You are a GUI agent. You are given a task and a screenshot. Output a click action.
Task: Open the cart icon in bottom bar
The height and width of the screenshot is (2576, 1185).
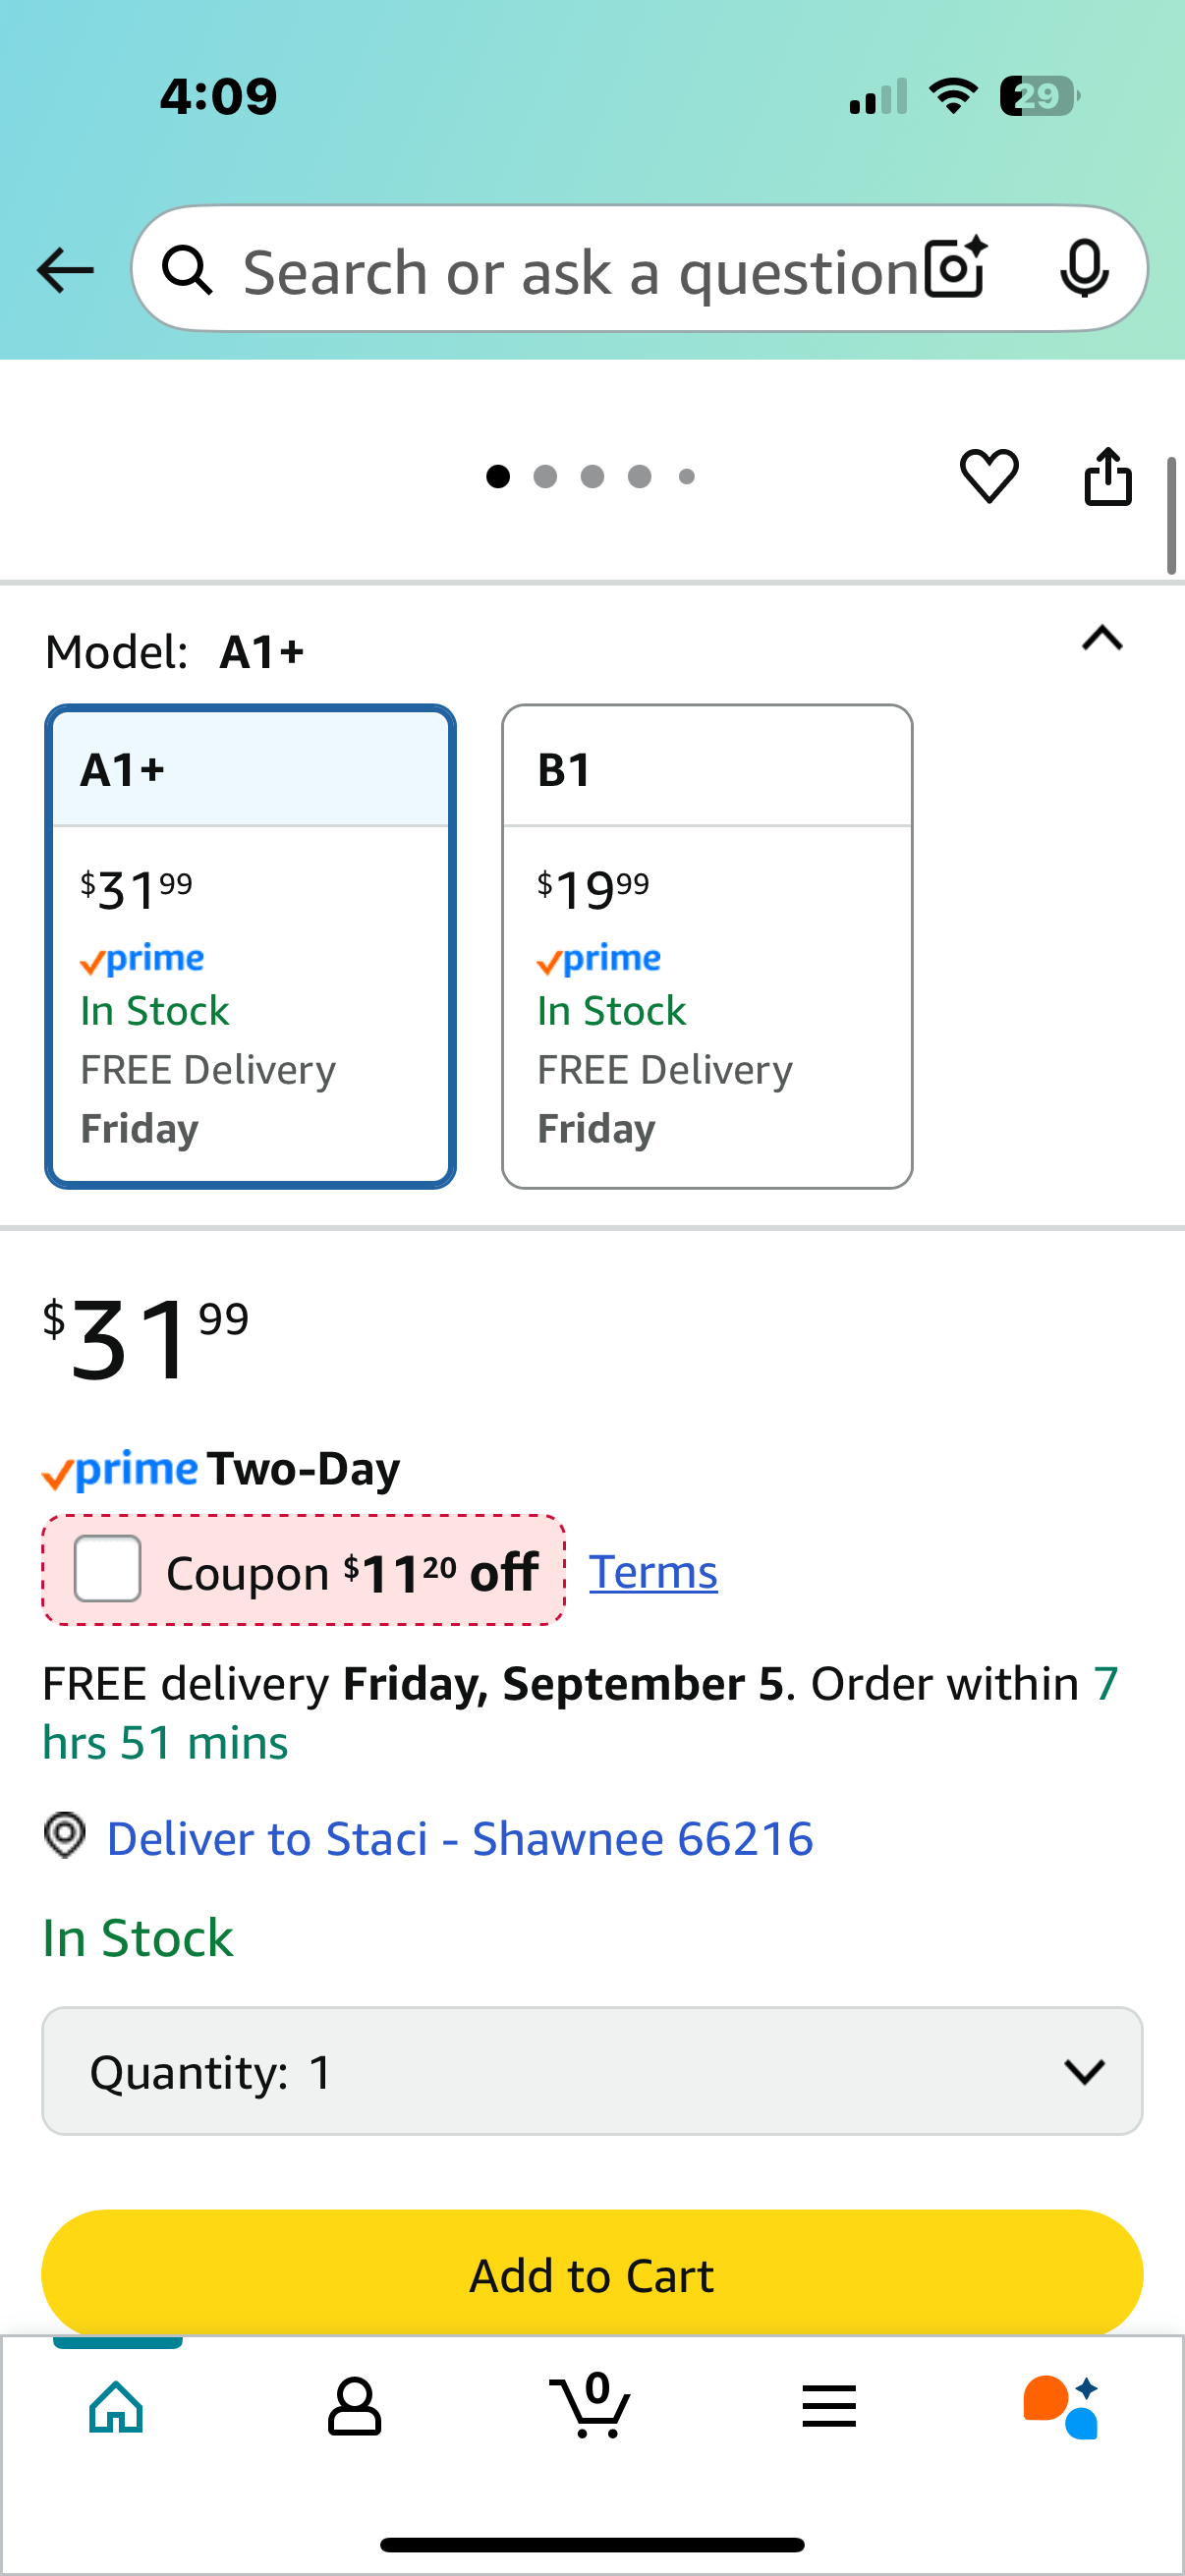point(591,2405)
